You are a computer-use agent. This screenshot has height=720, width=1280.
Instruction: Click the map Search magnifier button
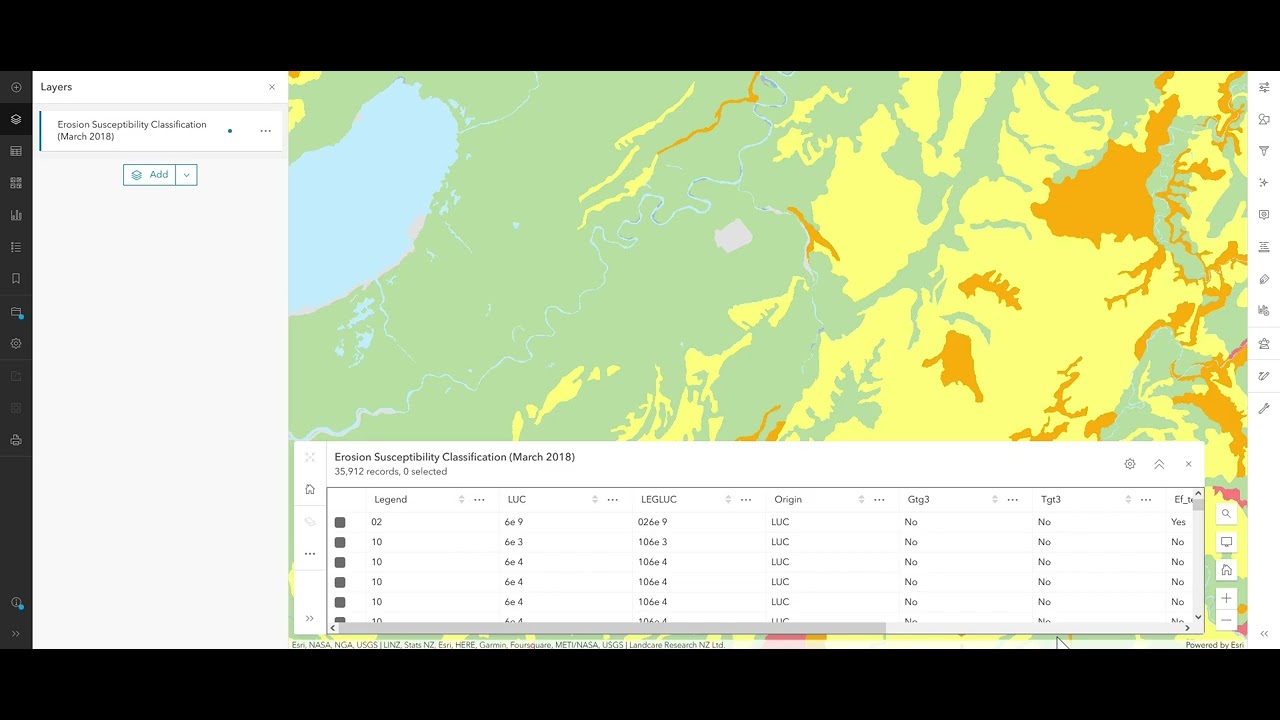click(x=1226, y=514)
